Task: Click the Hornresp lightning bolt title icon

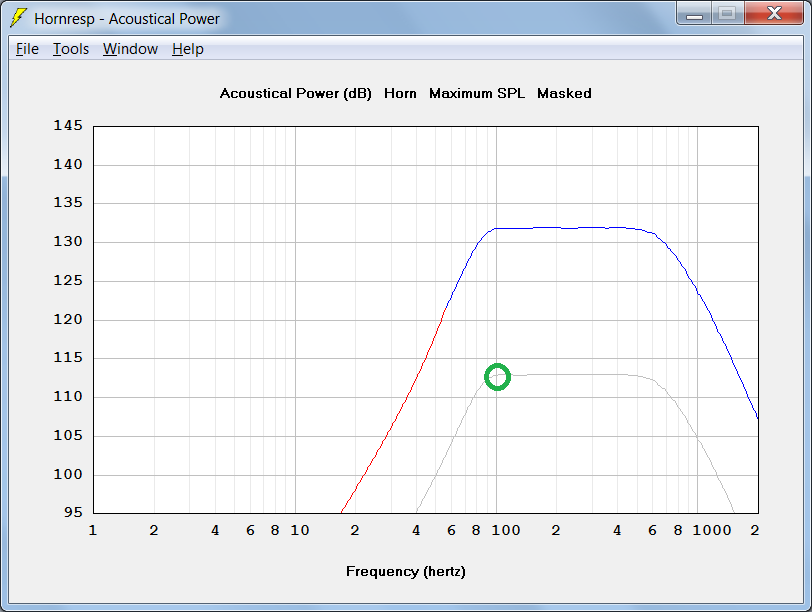Action: click(x=19, y=18)
